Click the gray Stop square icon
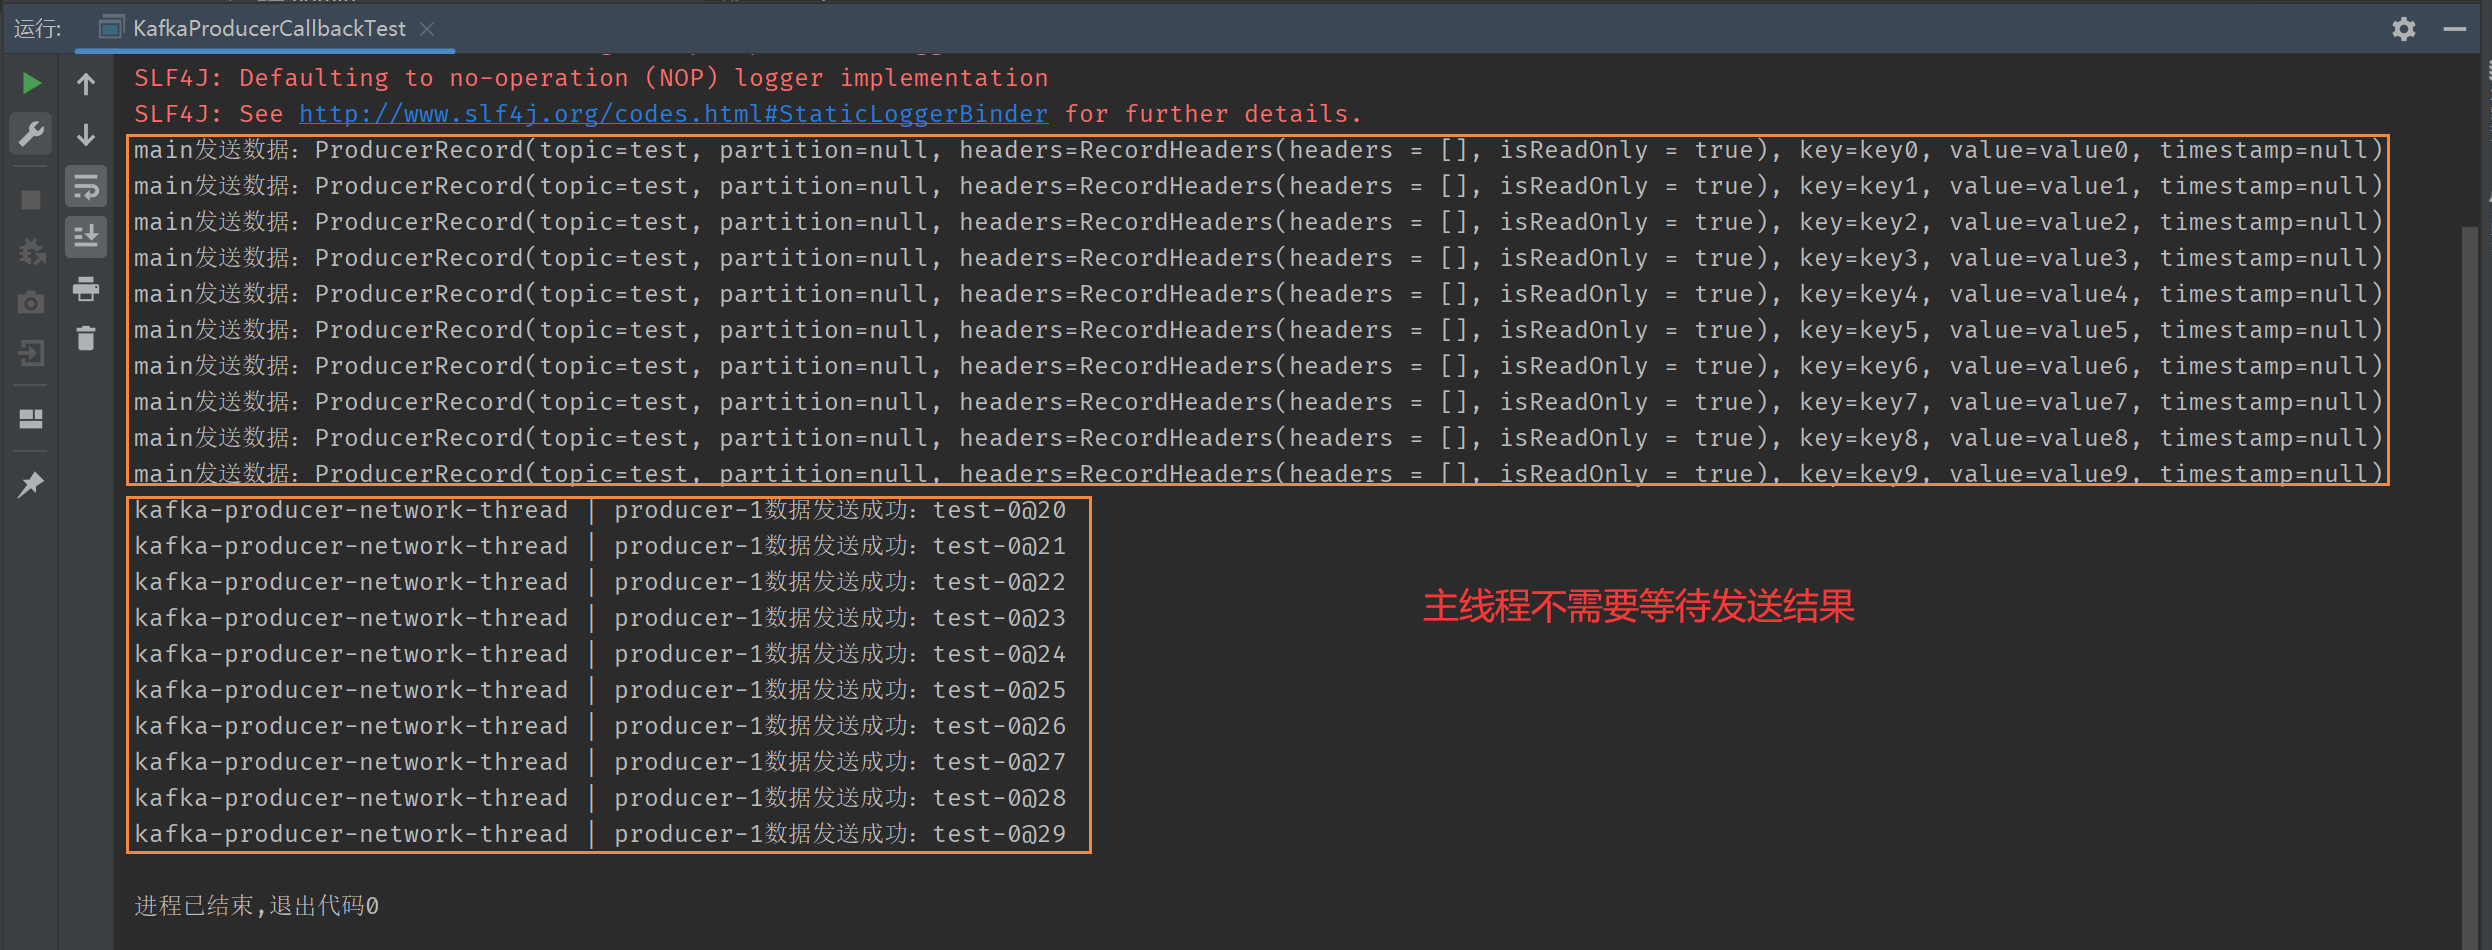Screen dimensions: 2492x950 tap(32, 200)
